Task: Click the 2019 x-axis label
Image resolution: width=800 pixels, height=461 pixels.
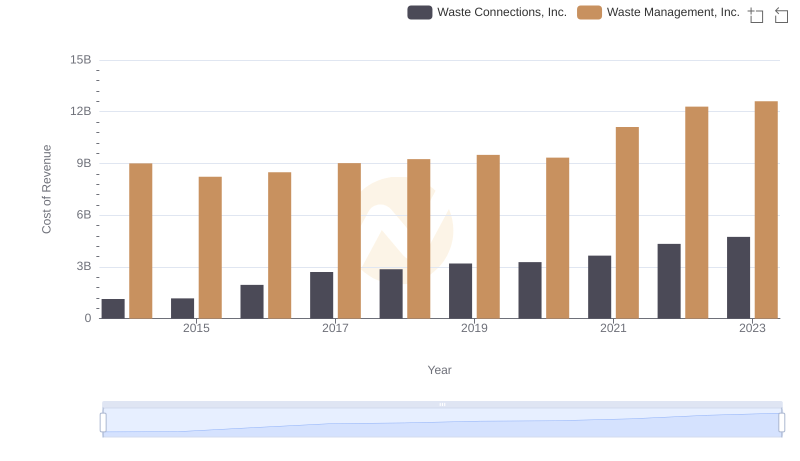Action: pos(474,328)
